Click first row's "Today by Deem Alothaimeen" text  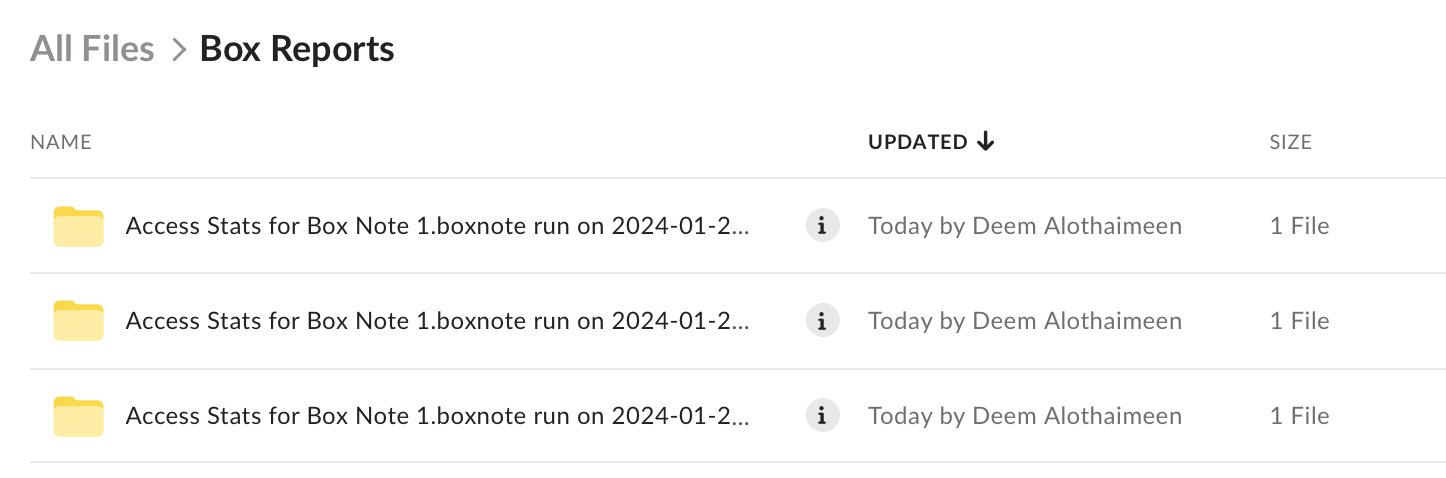[x=1025, y=226]
